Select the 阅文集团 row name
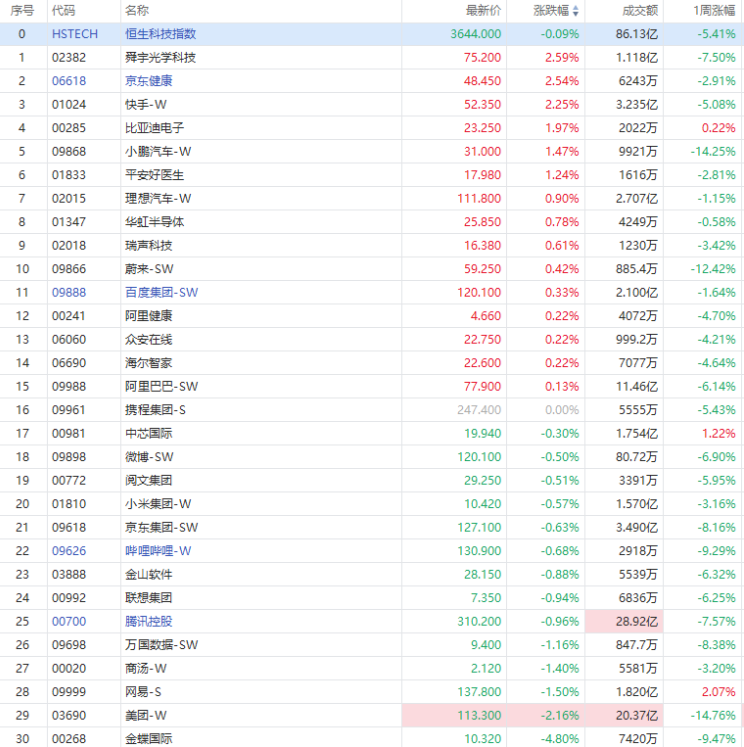This screenshot has width=744, height=747. coord(148,481)
